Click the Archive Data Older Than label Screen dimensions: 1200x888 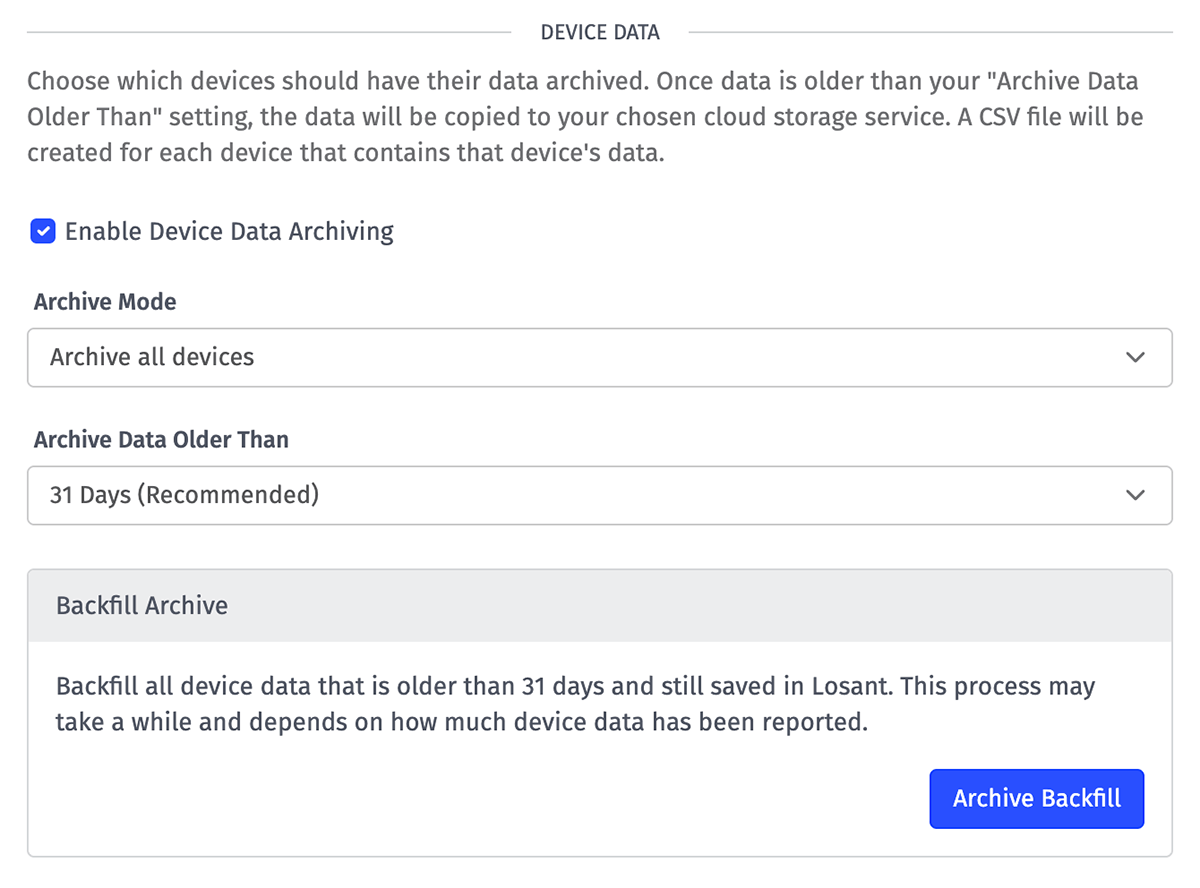click(x=161, y=439)
